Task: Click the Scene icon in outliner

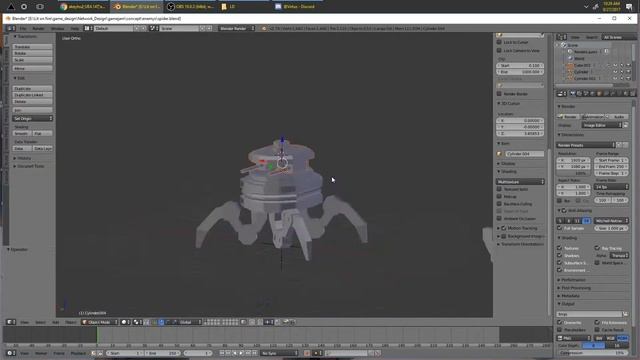Action: [x=564, y=45]
